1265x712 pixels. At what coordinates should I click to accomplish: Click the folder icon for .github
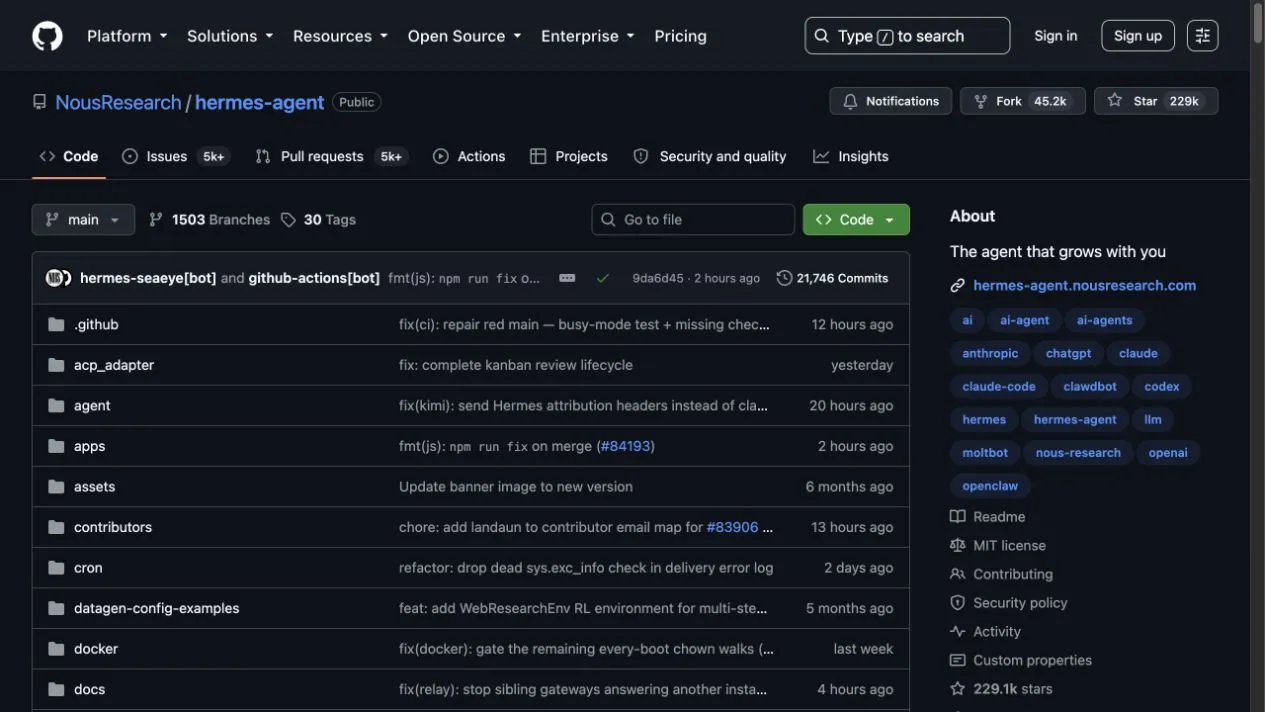[56, 325]
